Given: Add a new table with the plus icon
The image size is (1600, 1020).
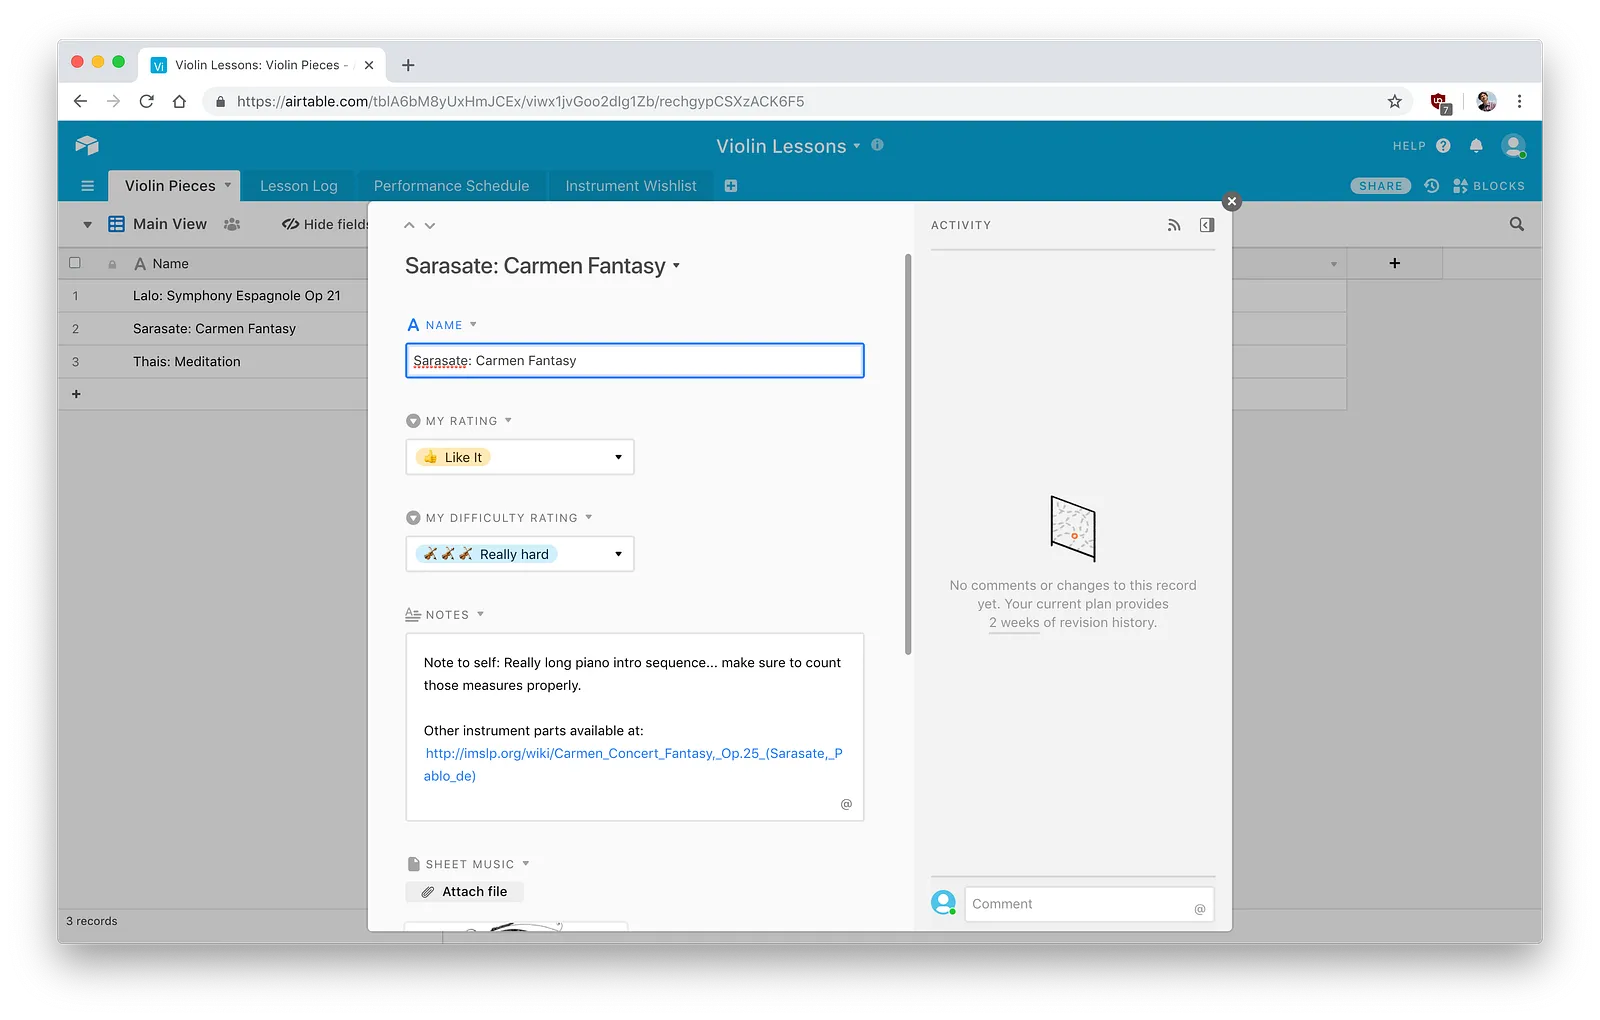Looking at the screenshot, I should [731, 186].
